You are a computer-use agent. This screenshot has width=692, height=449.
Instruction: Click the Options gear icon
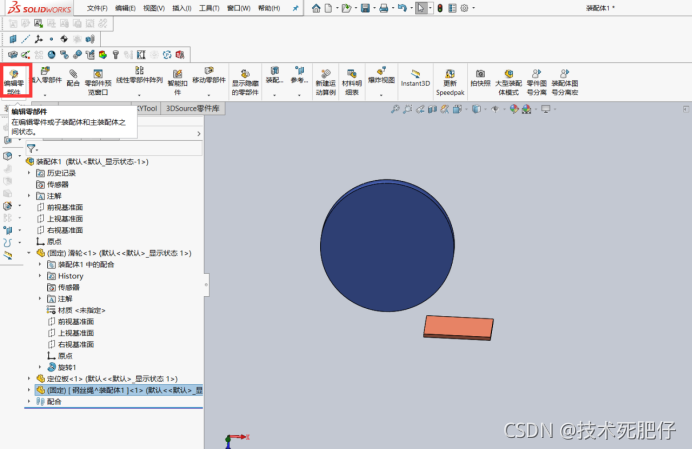click(464, 8)
